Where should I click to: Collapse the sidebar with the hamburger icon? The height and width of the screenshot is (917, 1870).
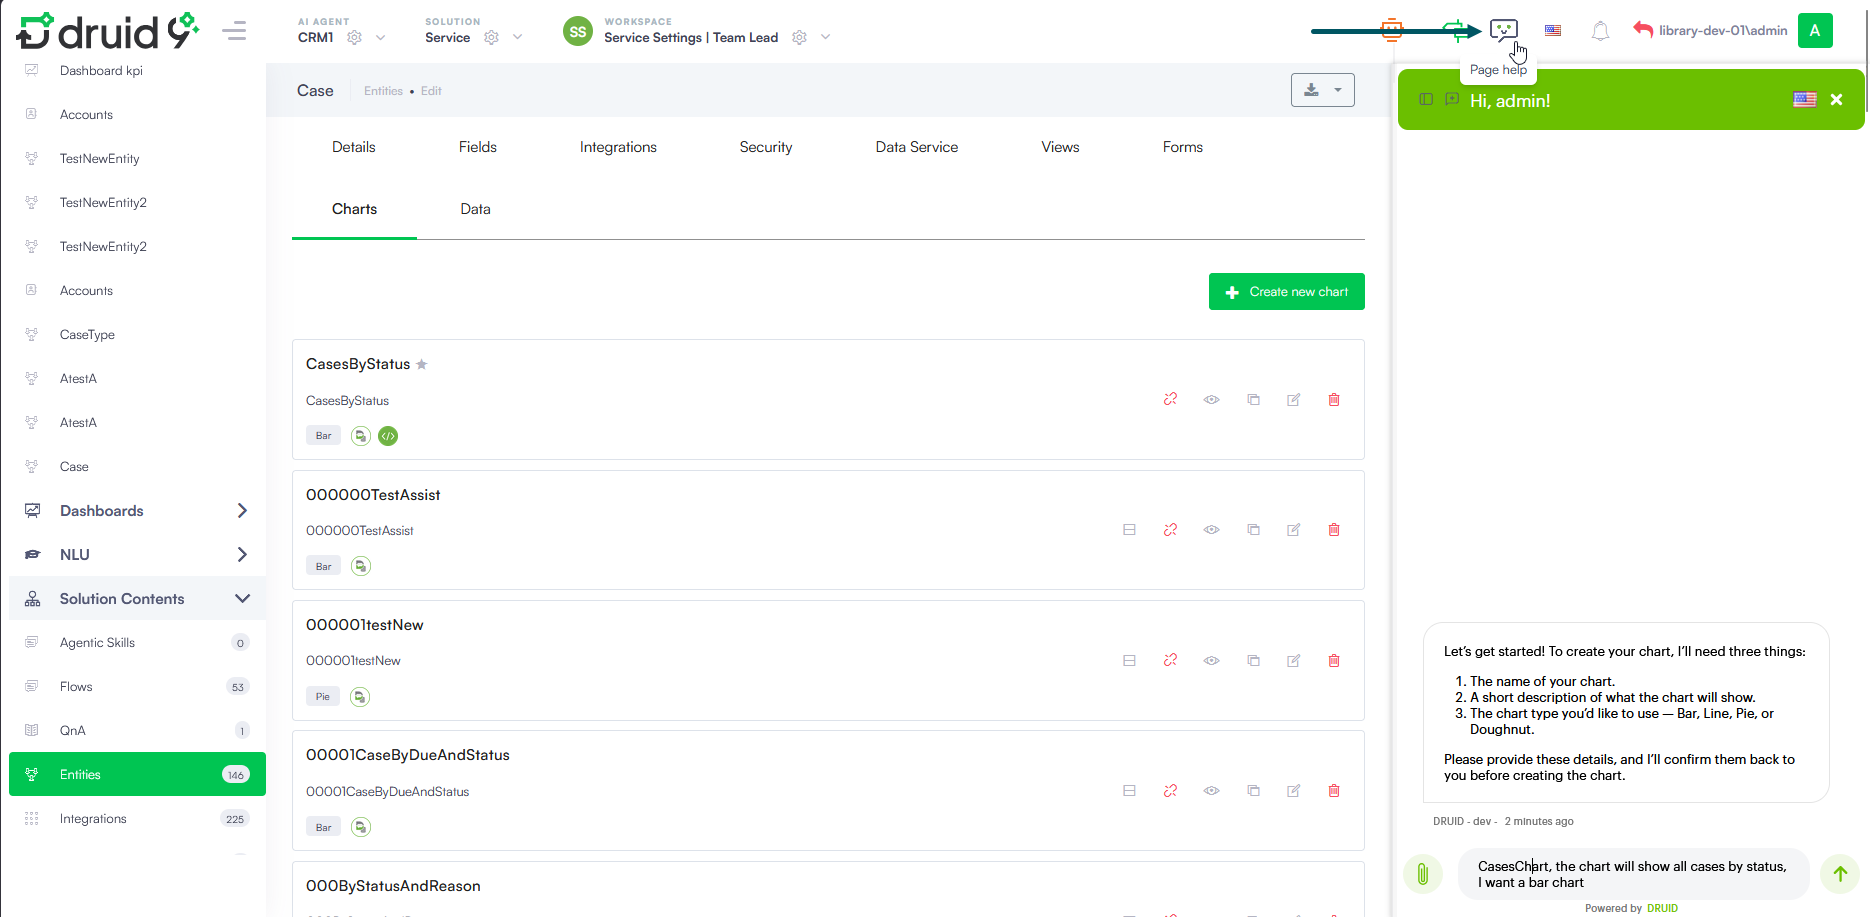click(235, 31)
